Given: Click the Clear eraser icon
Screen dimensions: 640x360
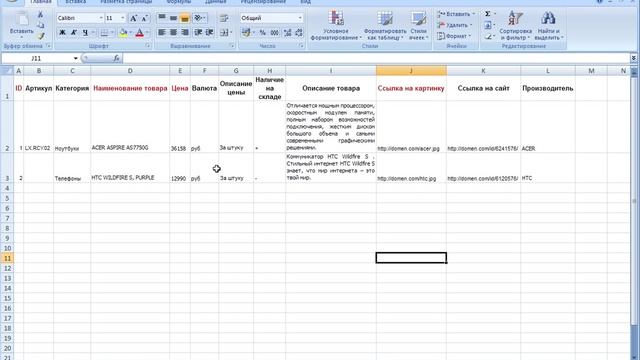Looking at the screenshot, I should (488, 36).
